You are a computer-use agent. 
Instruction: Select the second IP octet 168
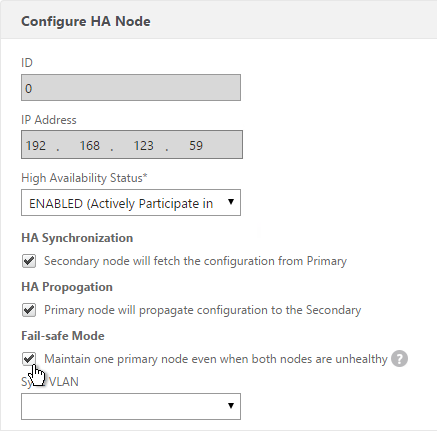(x=90, y=146)
